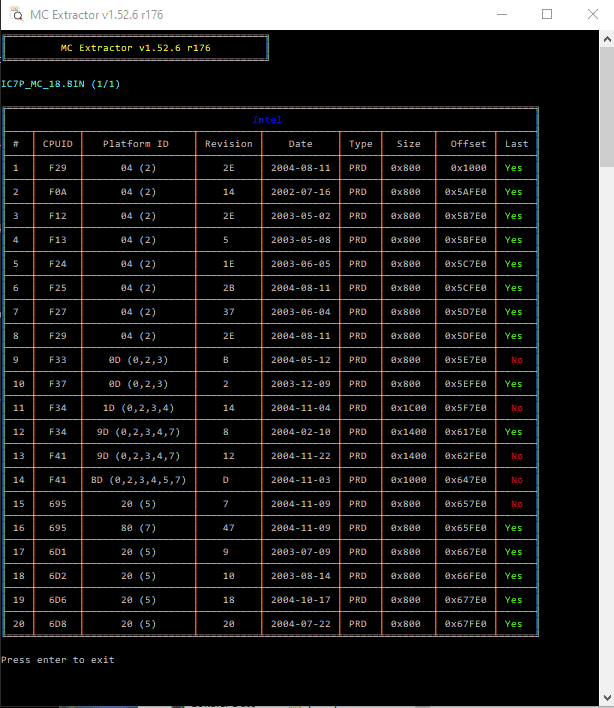The image size is (614, 708).
Task: Click date 2003-05-02
Action: click(x=300, y=216)
